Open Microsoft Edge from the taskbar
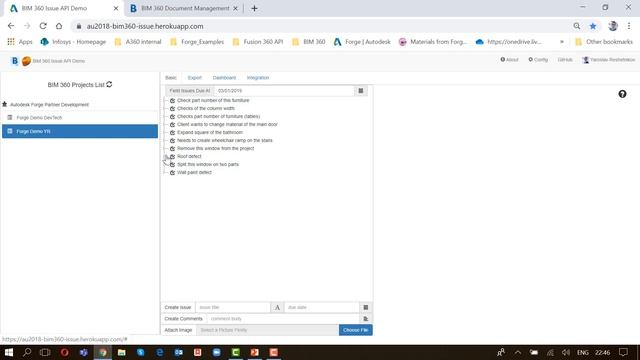Image resolution: width=640 pixels, height=360 pixels. pos(160,352)
